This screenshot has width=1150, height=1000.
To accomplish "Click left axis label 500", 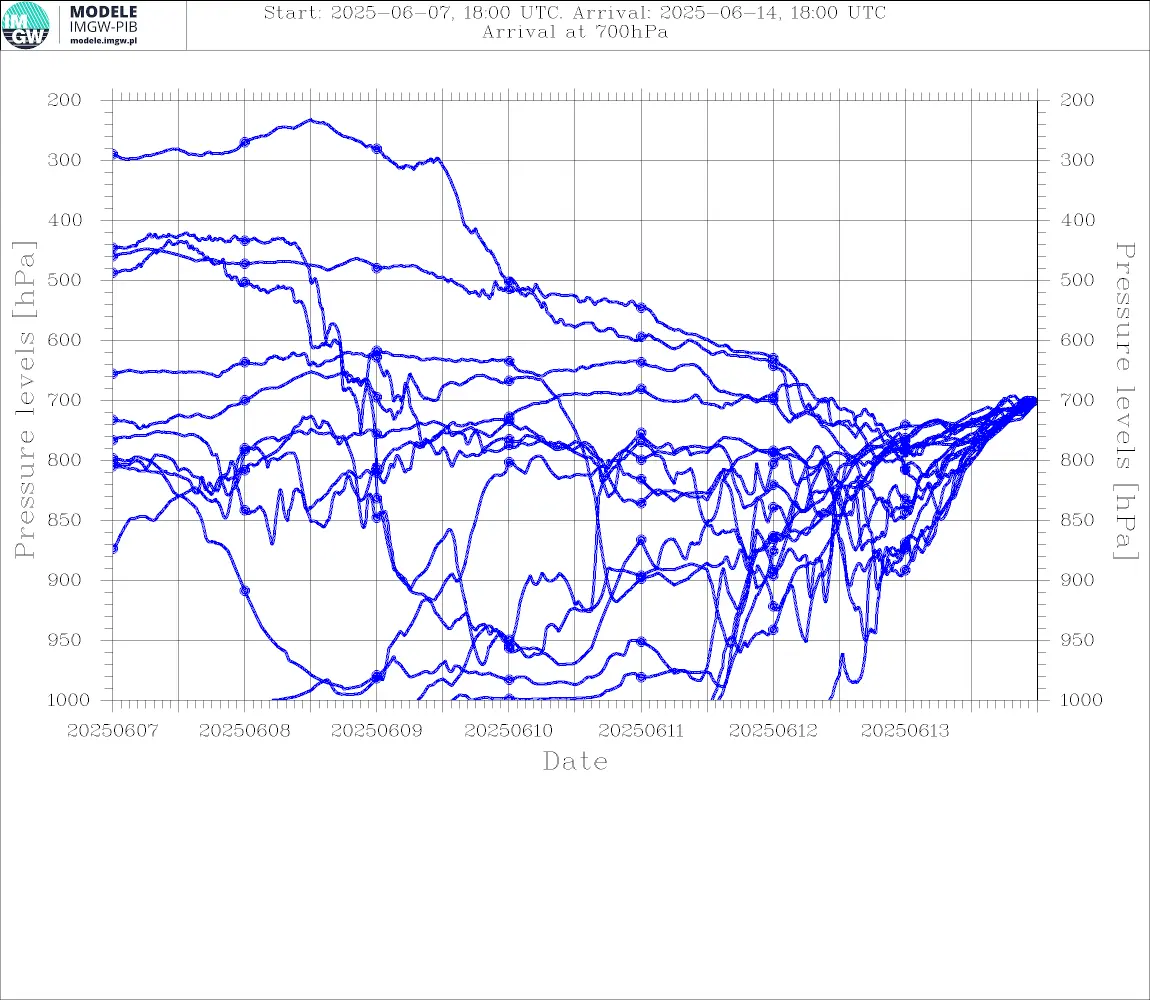I will pos(64,280).
